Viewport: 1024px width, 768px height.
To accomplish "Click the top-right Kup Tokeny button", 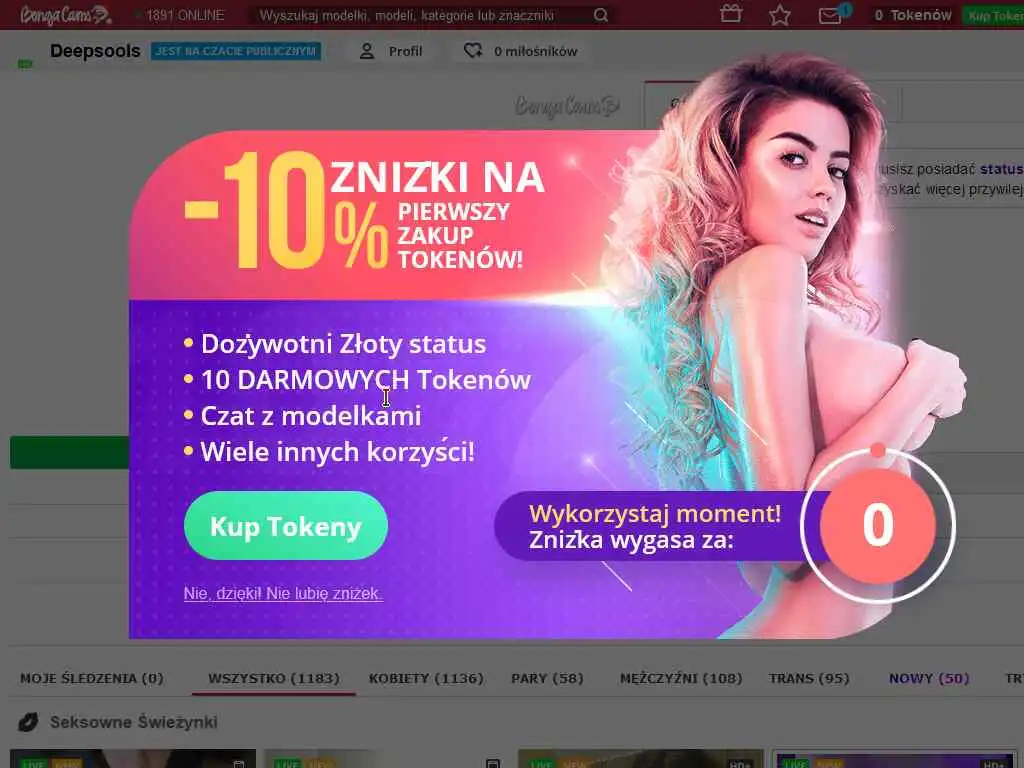I will (993, 15).
